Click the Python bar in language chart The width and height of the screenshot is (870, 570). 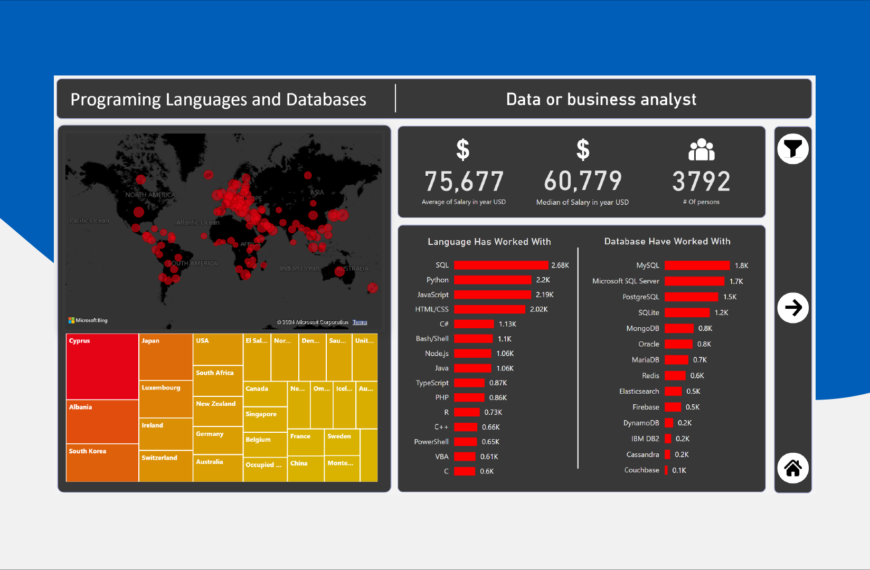point(493,280)
